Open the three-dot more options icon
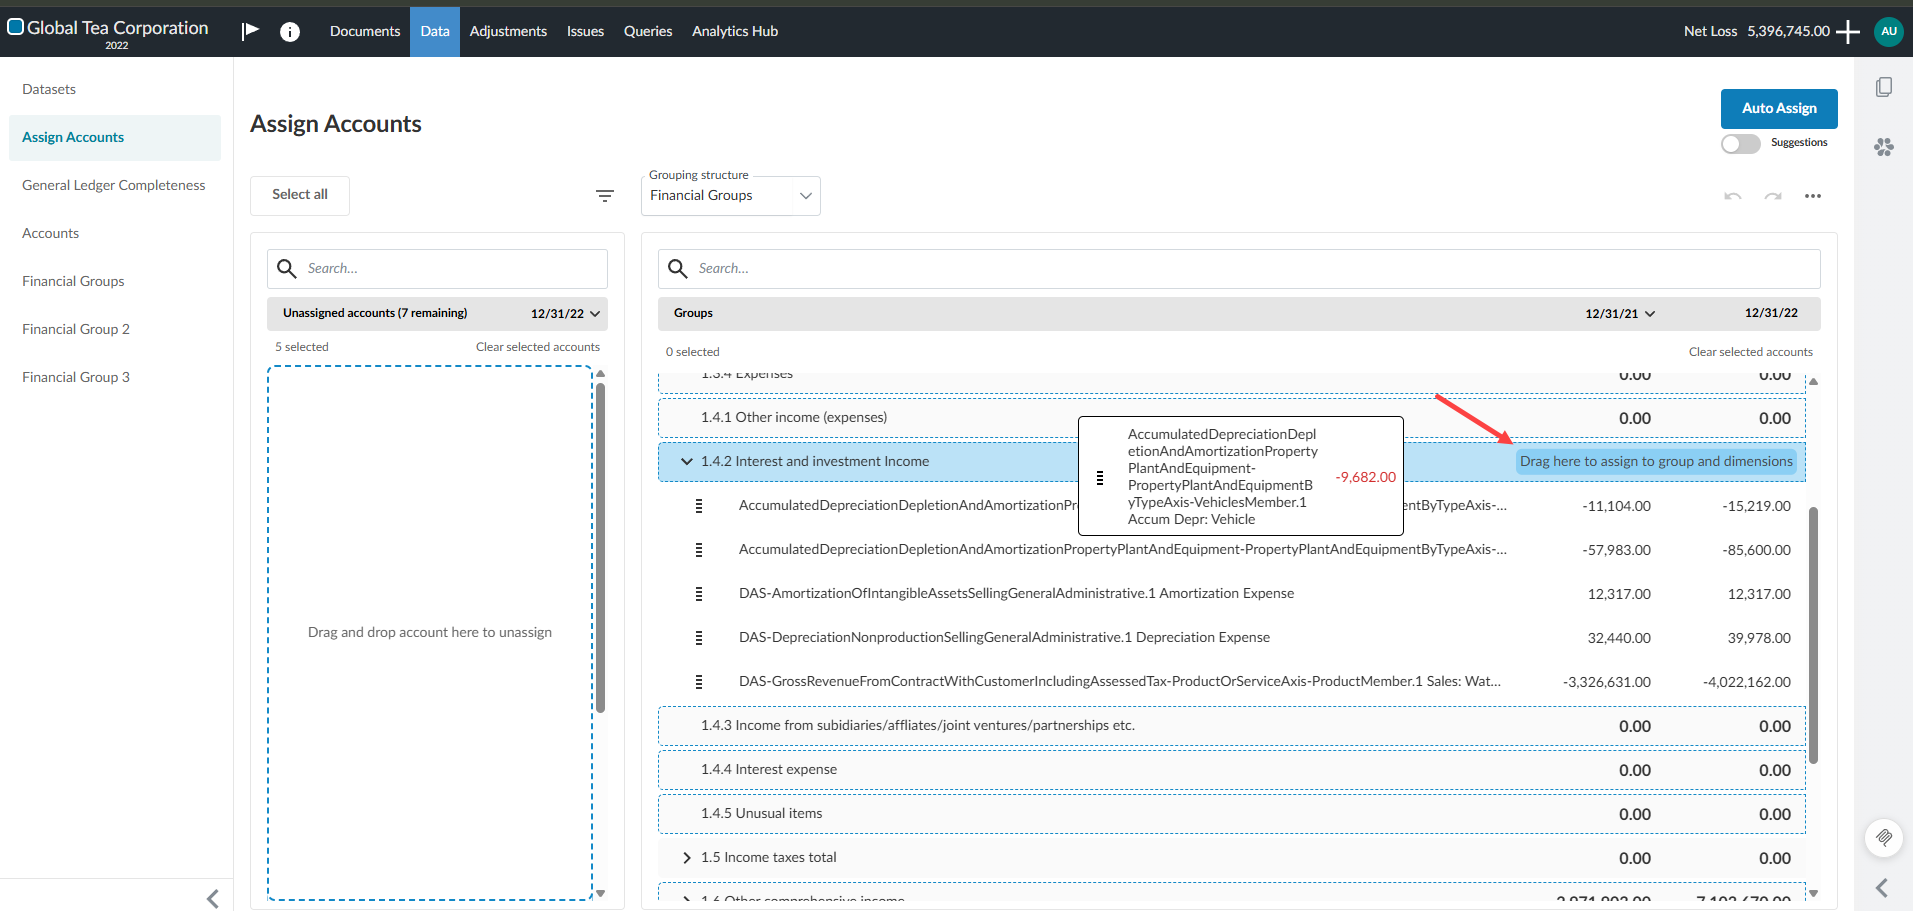The height and width of the screenshot is (911, 1913). 1814,196
